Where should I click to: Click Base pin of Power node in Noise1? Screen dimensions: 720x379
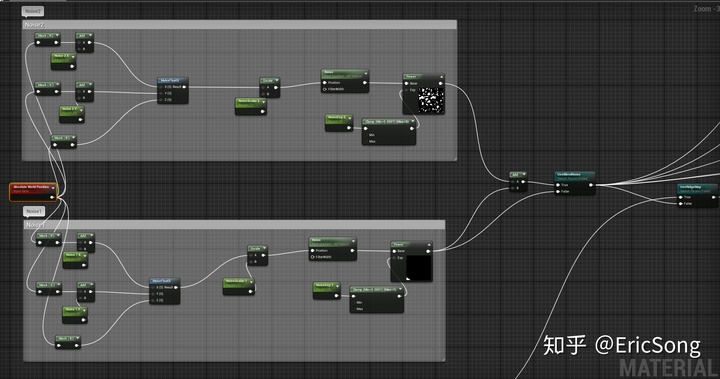pos(394,251)
